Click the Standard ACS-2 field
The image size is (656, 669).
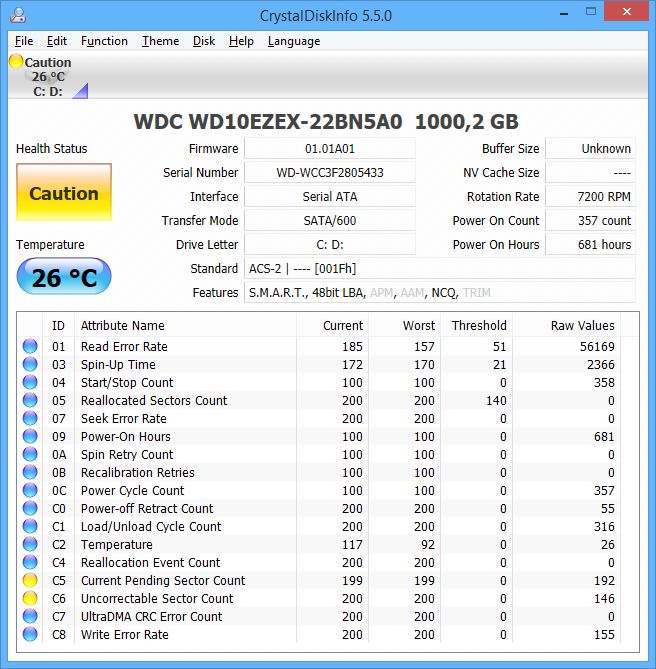[x=440, y=268]
